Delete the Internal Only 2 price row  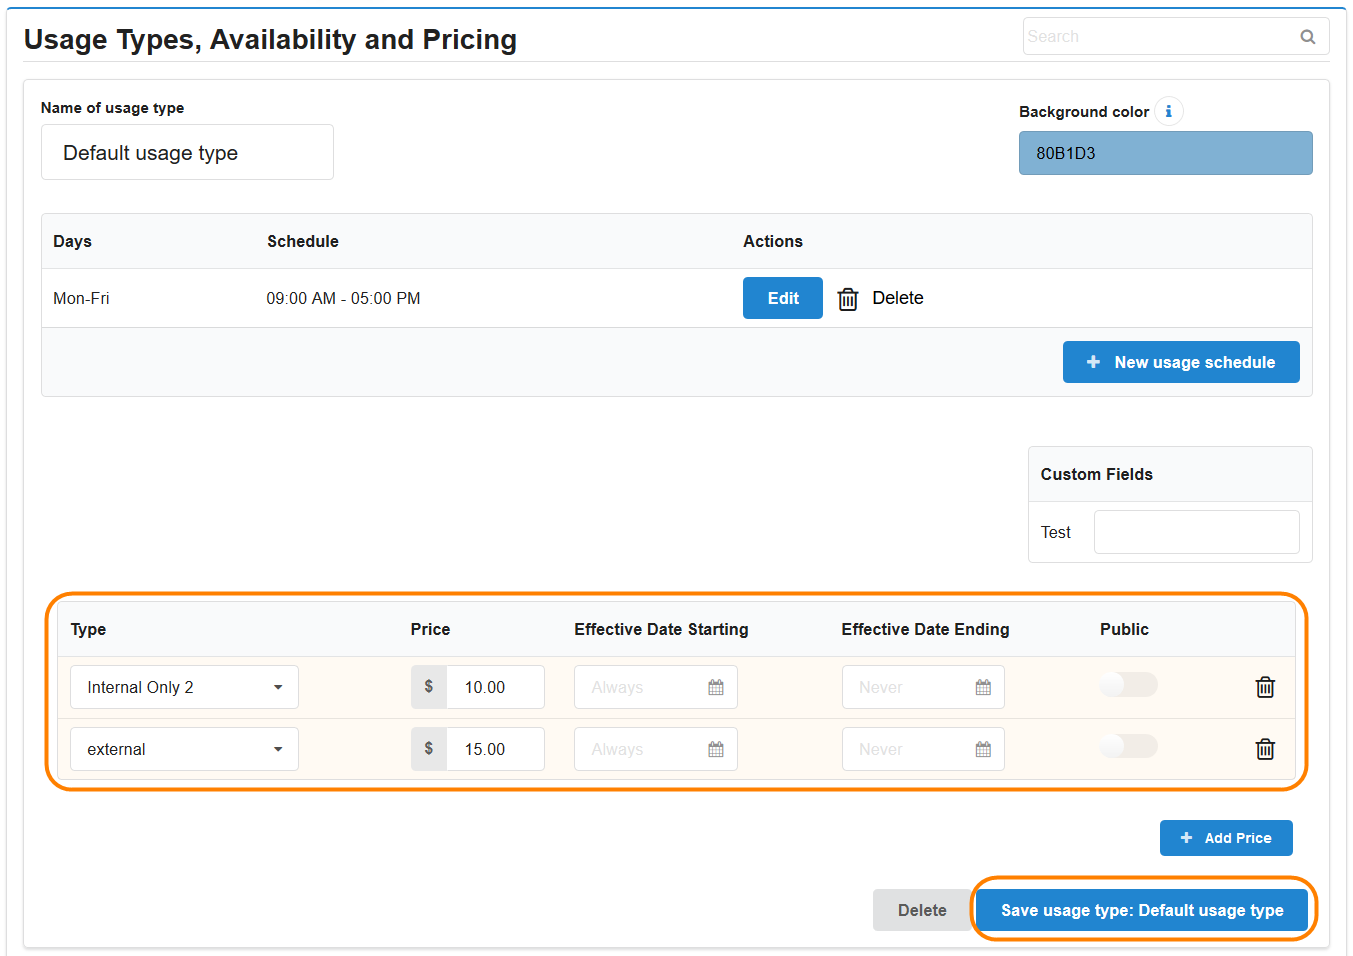click(1264, 687)
